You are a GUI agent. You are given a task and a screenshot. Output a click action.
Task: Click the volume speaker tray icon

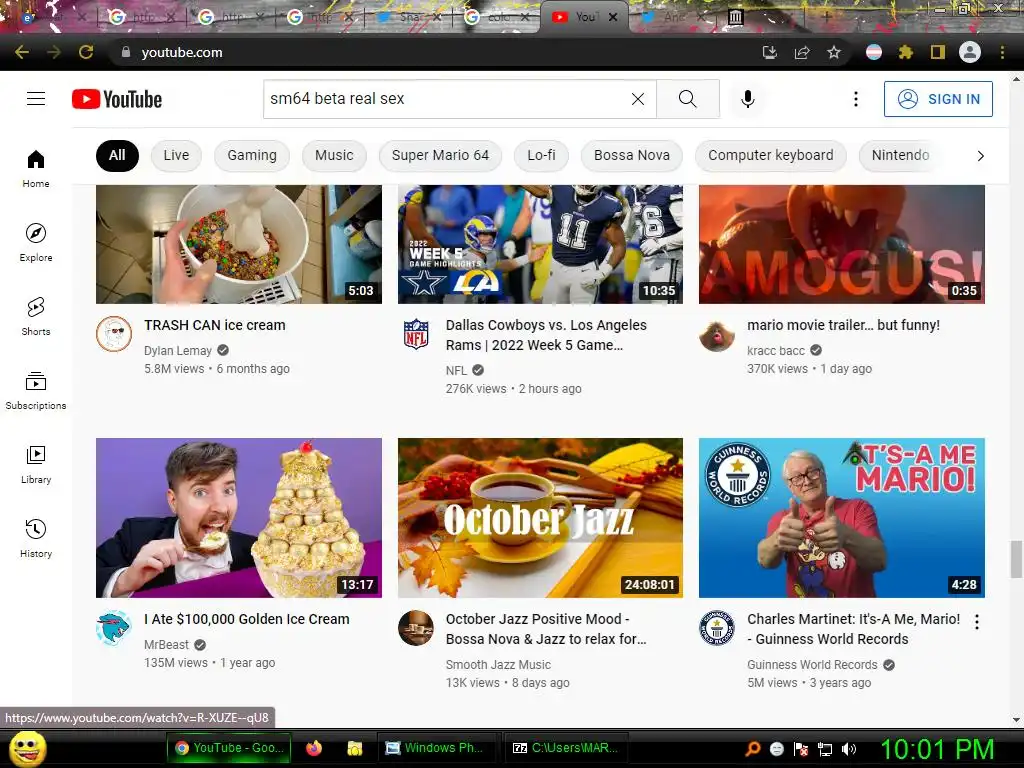(x=848, y=749)
